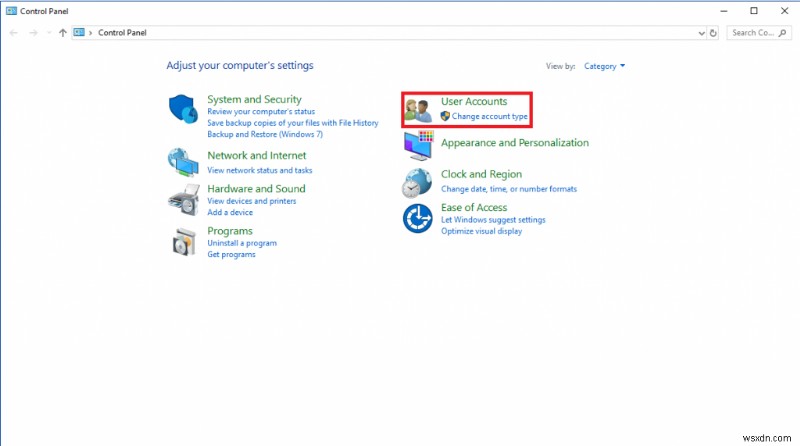
Task: Close the Control Panel window
Action: click(x=784, y=11)
